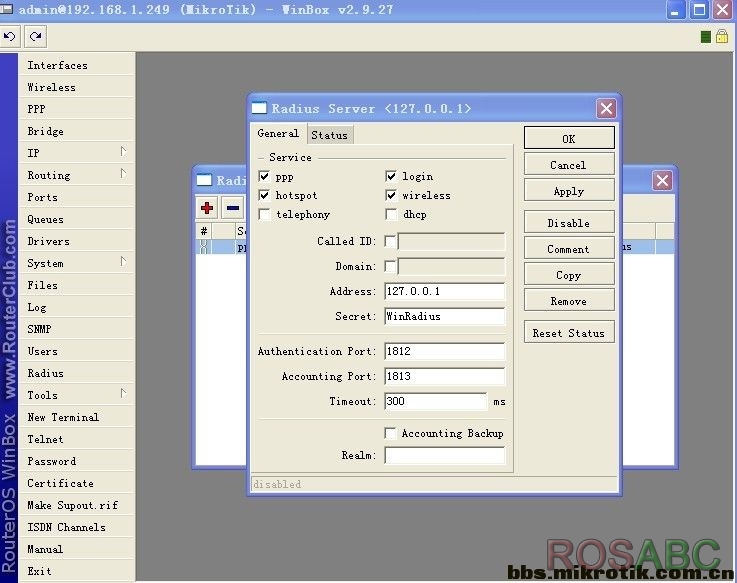This screenshot has width=737, height=583.
Task: Open the Manual menu item
Action: pos(77,549)
